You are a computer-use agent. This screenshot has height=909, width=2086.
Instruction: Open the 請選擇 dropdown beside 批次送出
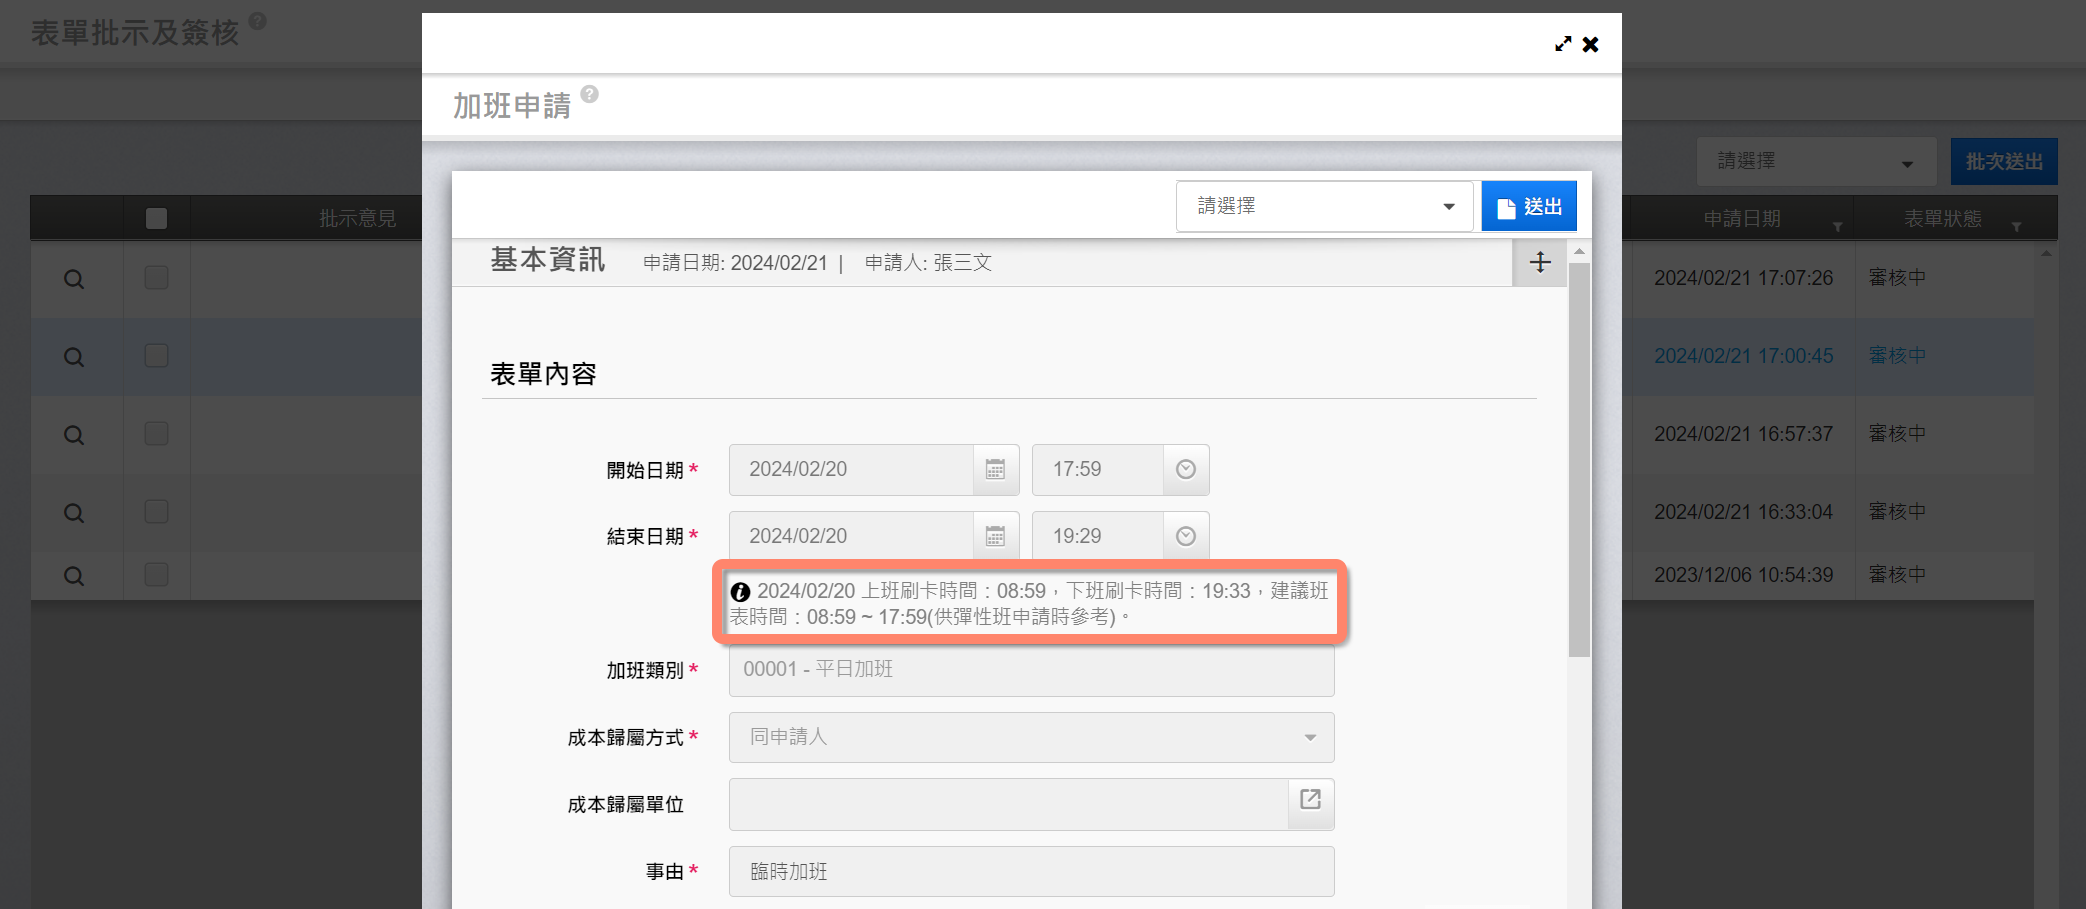tap(1815, 162)
